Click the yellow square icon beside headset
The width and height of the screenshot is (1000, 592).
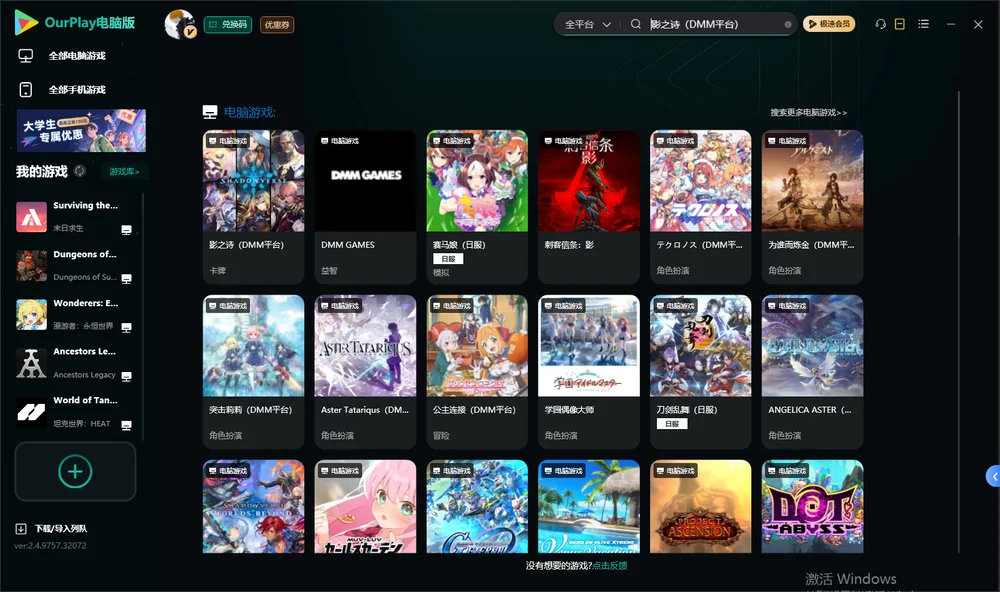coord(899,24)
